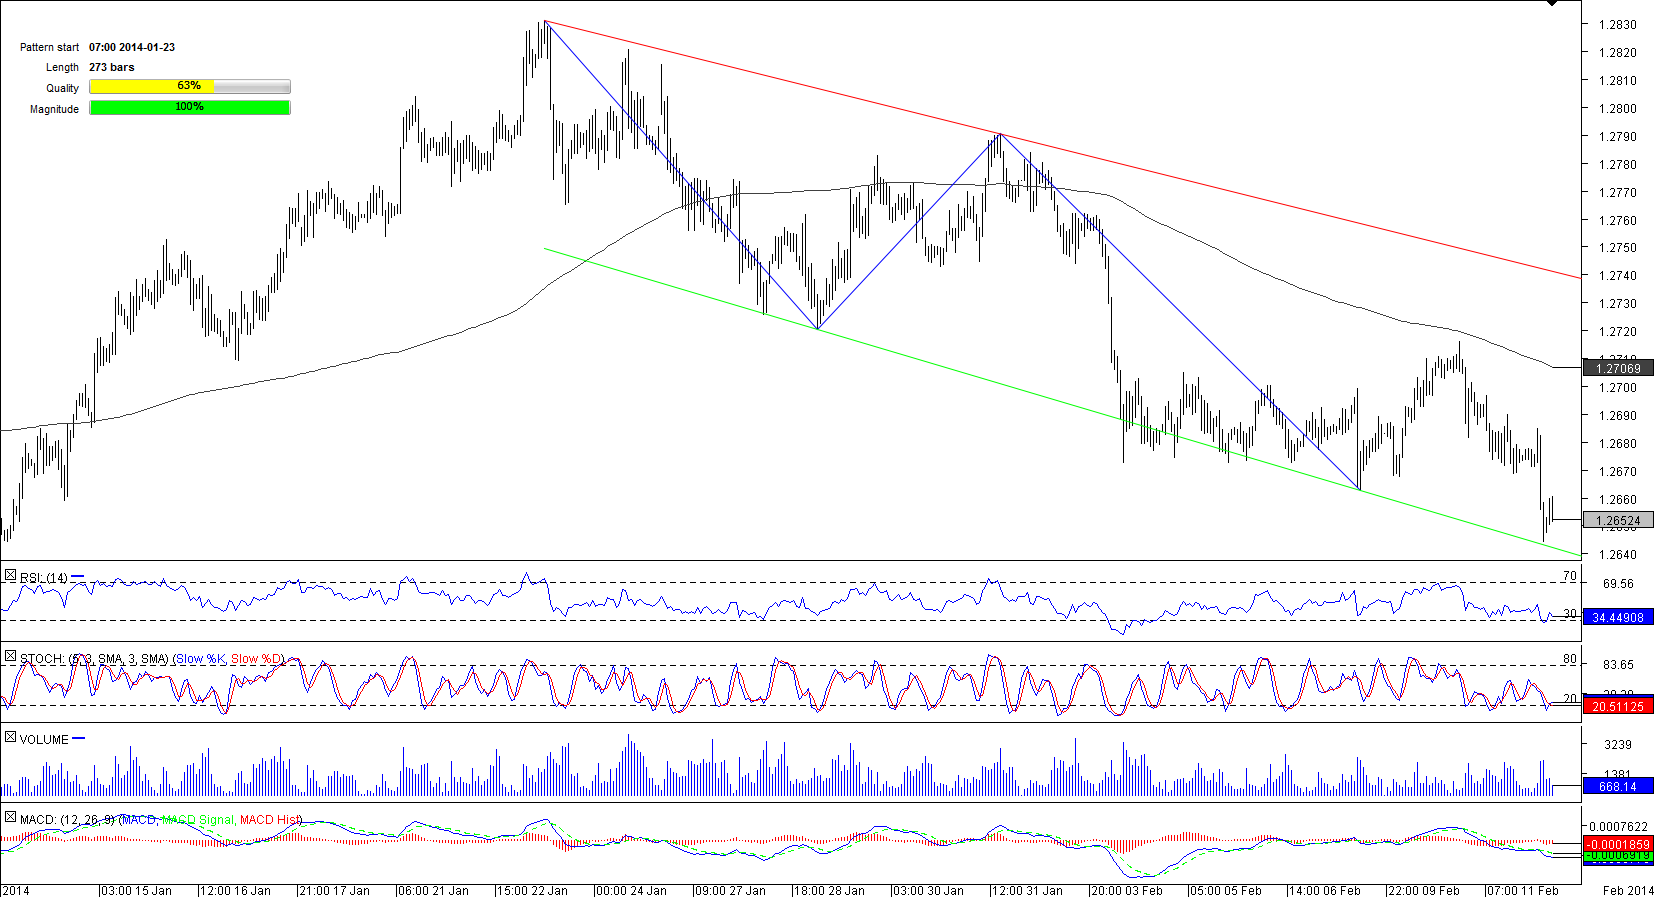
Task: Close the RSI indicator panel box
Action: point(10,576)
